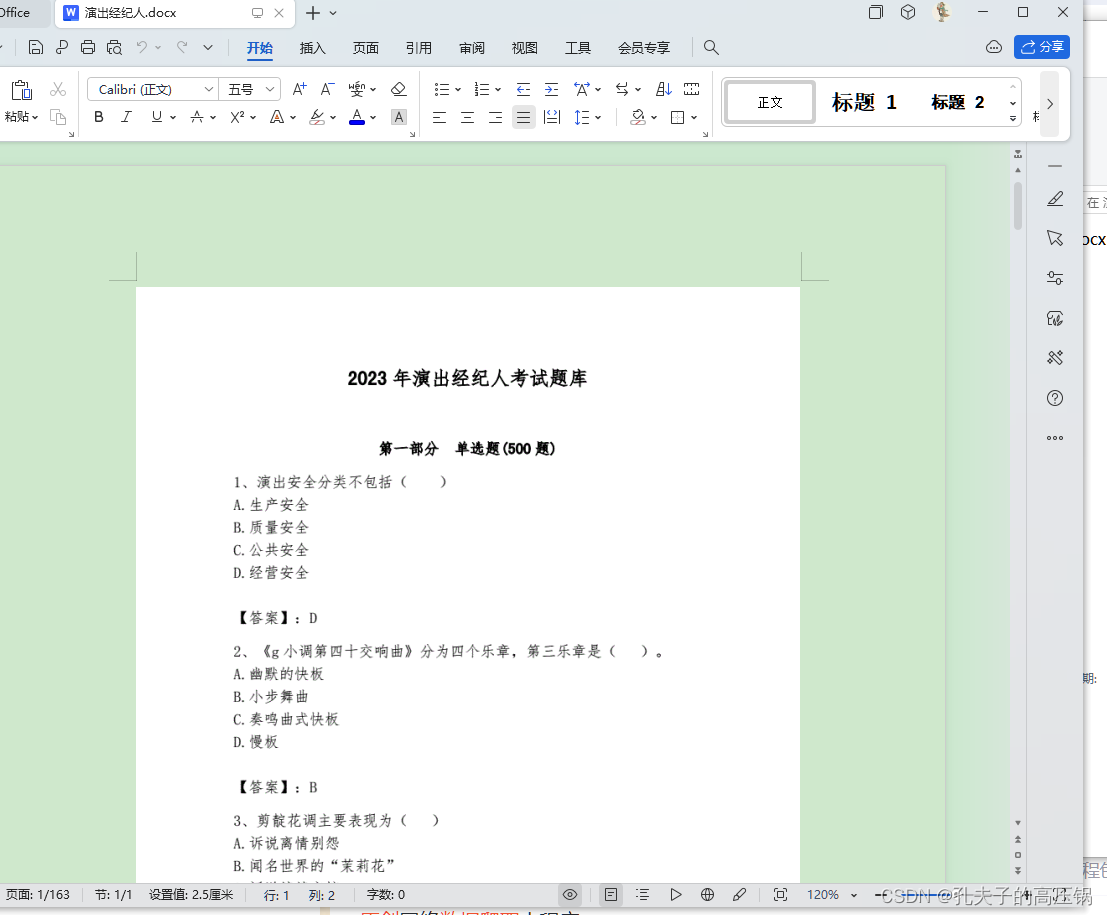Open the 审阅 ribbon tab
The image size is (1107, 915).
[x=471, y=47]
